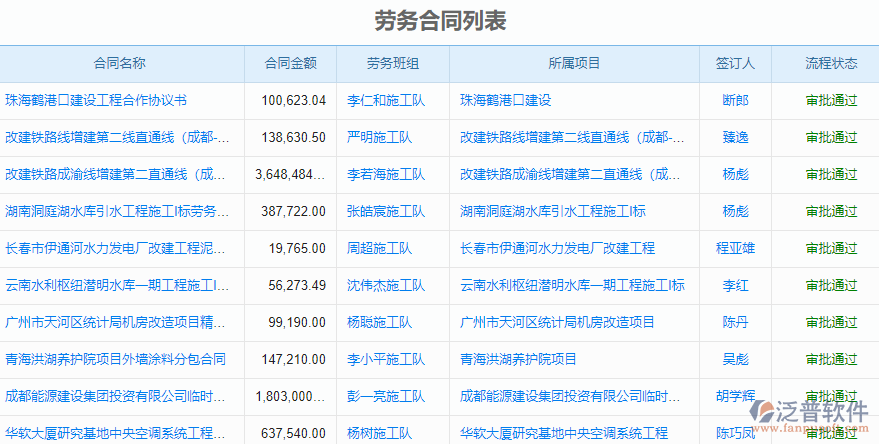Screen dimensions: 879x444
Task: Open signer 陈巧凤
Action: tap(735, 433)
